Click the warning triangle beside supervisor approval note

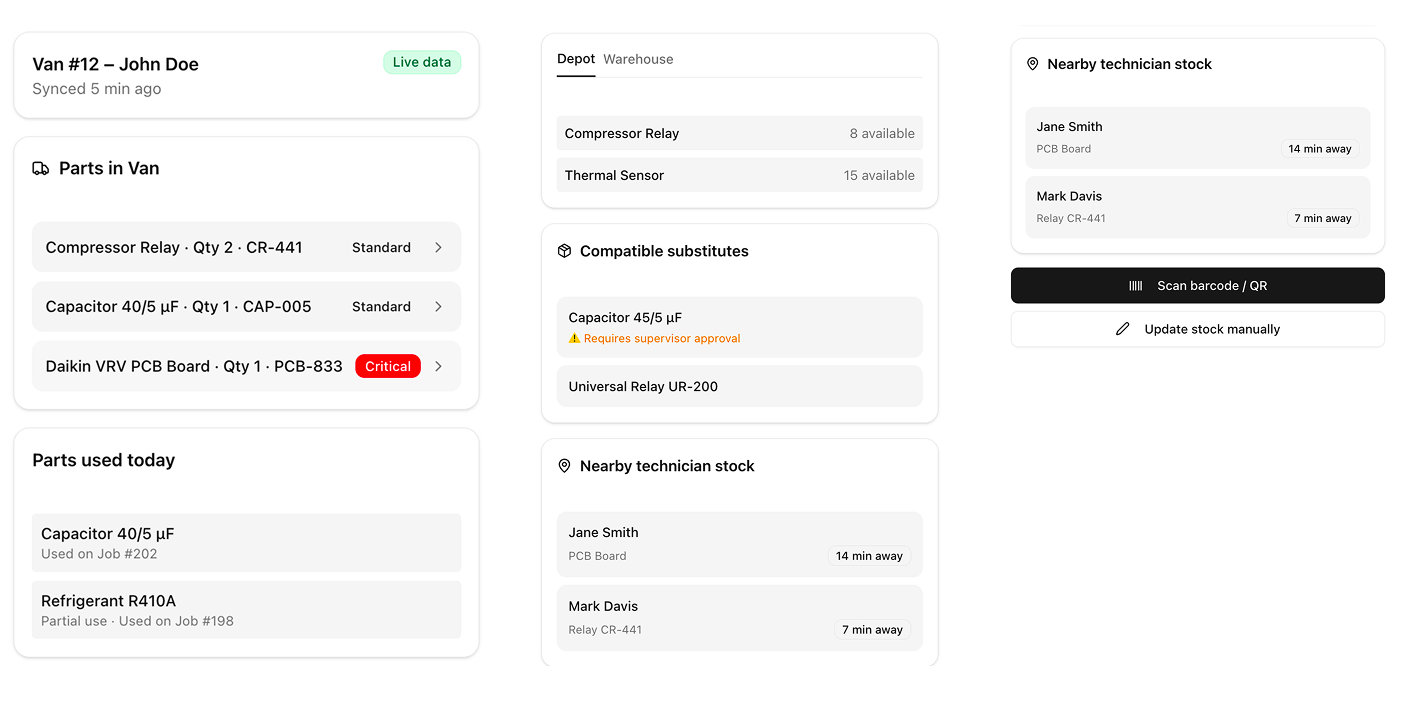pyautogui.click(x=573, y=338)
